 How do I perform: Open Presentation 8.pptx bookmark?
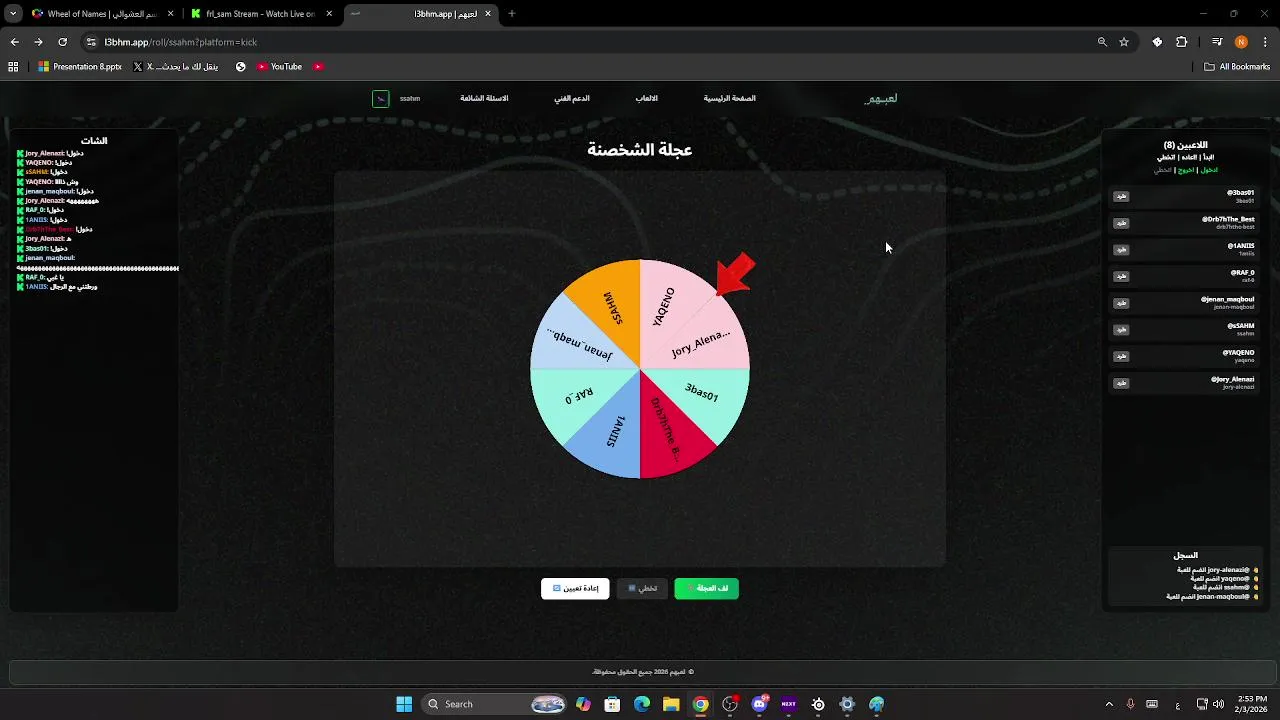[80, 67]
